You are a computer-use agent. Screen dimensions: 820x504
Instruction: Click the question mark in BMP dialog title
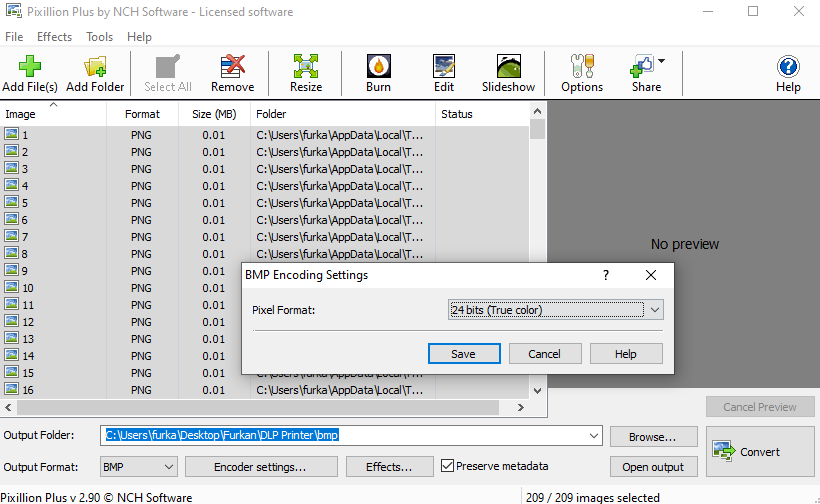(606, 275)
